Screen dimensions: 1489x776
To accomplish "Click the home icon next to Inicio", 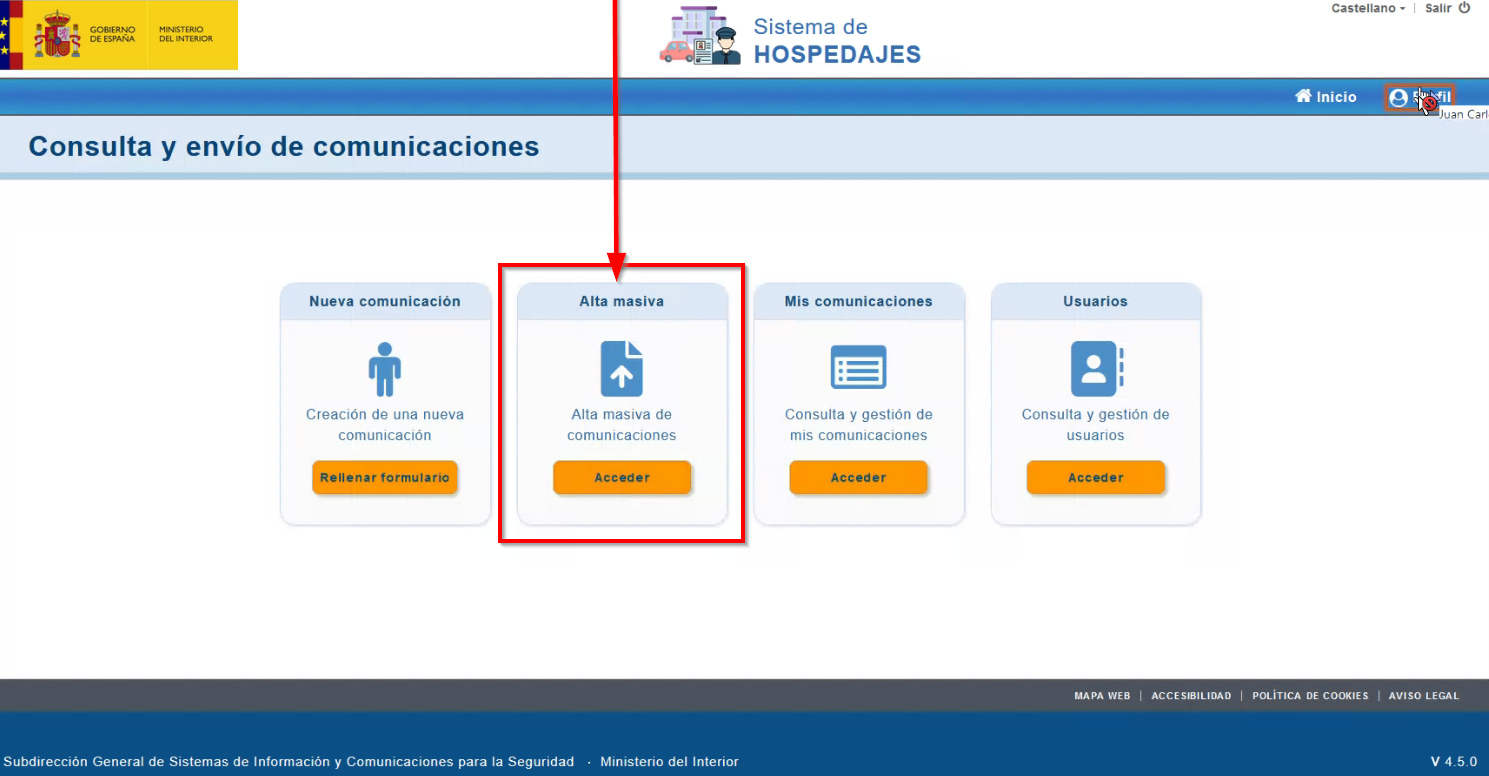I will click(x=1303, y=96).
